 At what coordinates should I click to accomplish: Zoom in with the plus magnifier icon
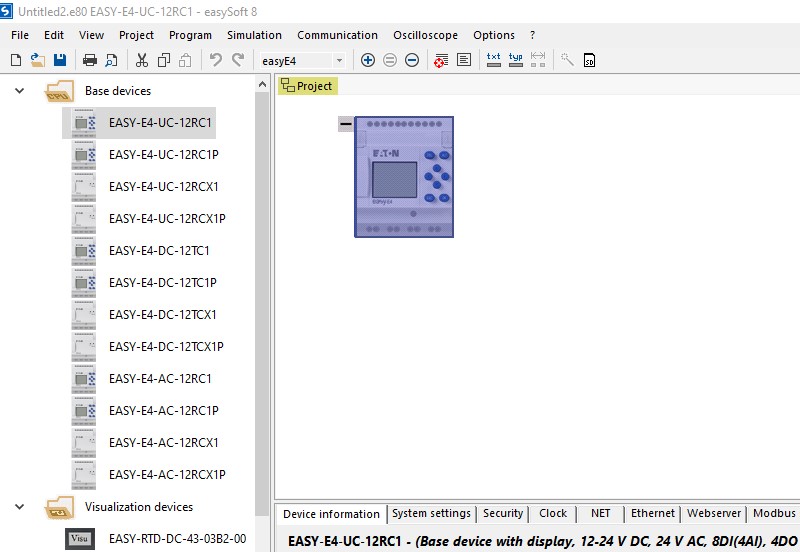tap(367, 60)
